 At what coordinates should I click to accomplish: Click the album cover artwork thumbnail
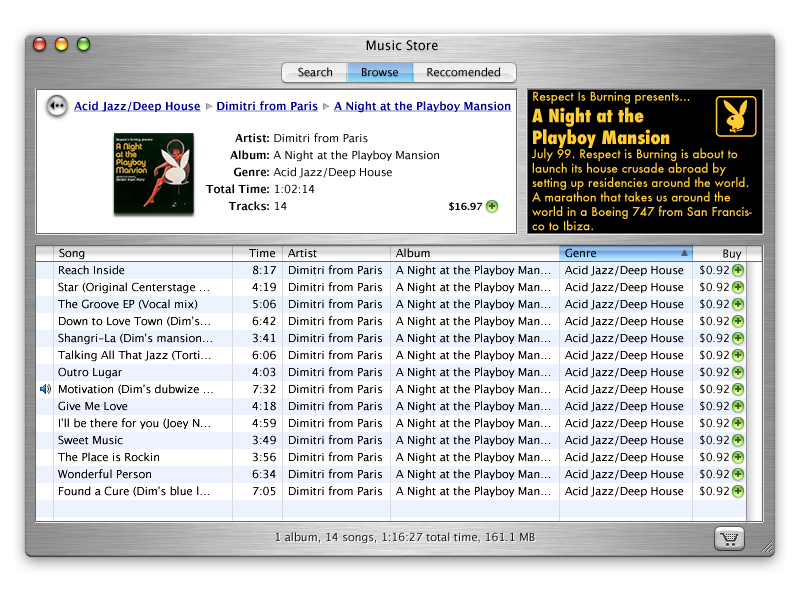coord(154,173)
